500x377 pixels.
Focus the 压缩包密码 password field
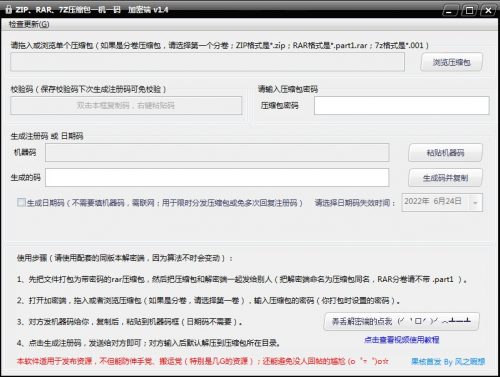401,106
